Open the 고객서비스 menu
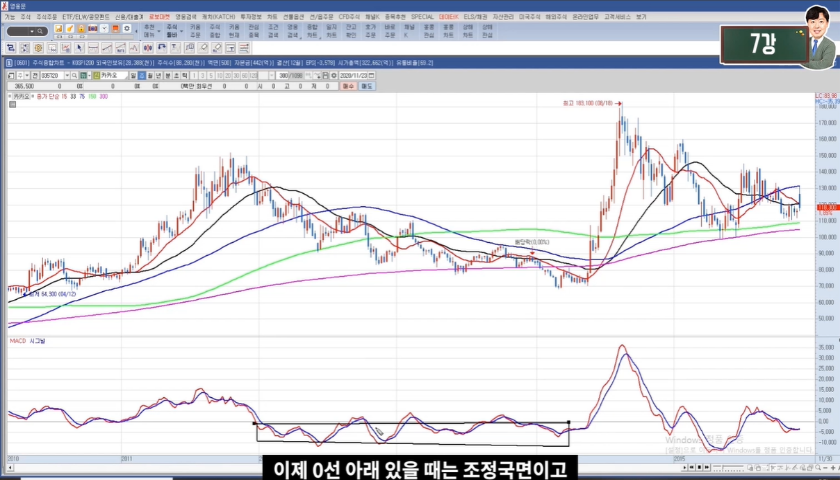840x480 pixels. (616, 17)
